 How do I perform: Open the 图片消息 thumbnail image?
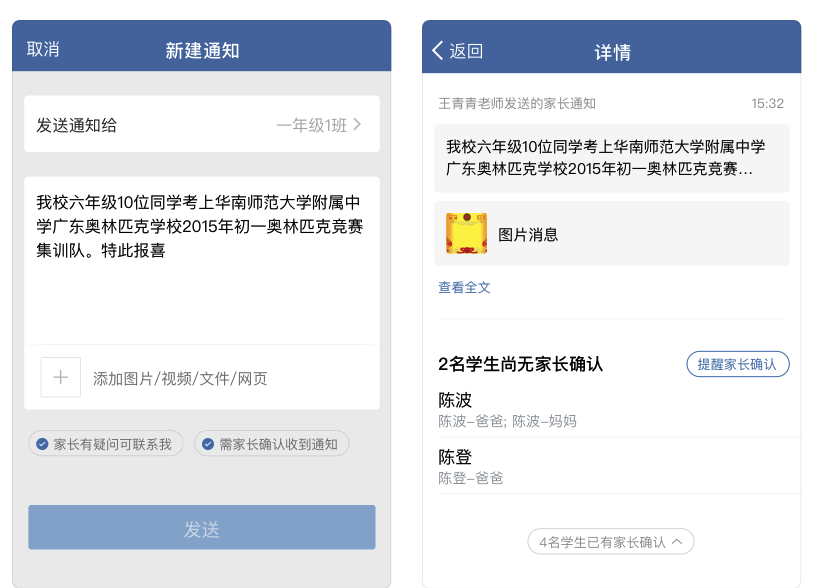click(x=466, y=233)
